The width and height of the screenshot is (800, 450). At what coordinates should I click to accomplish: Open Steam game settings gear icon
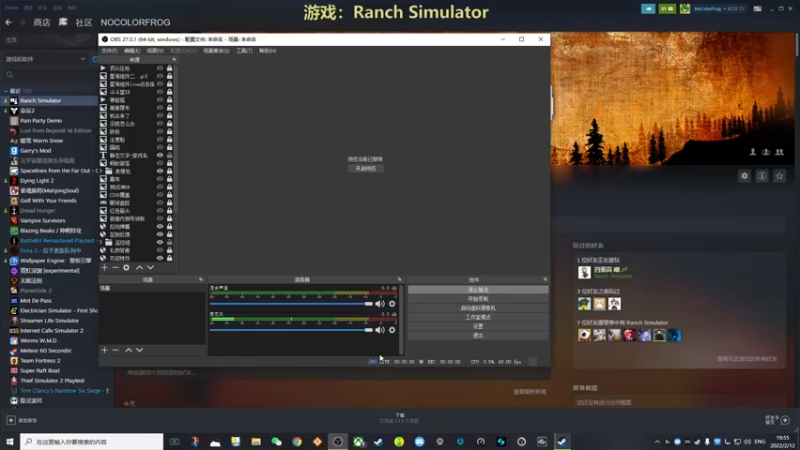(744, 176)
